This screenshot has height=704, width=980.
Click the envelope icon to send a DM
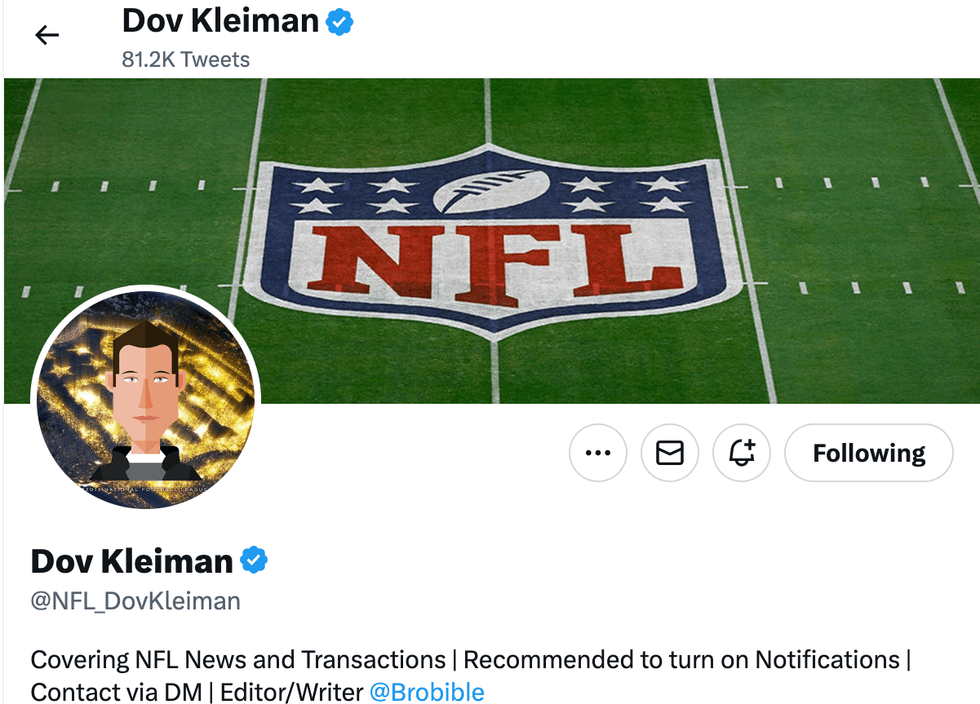[669, 453]
